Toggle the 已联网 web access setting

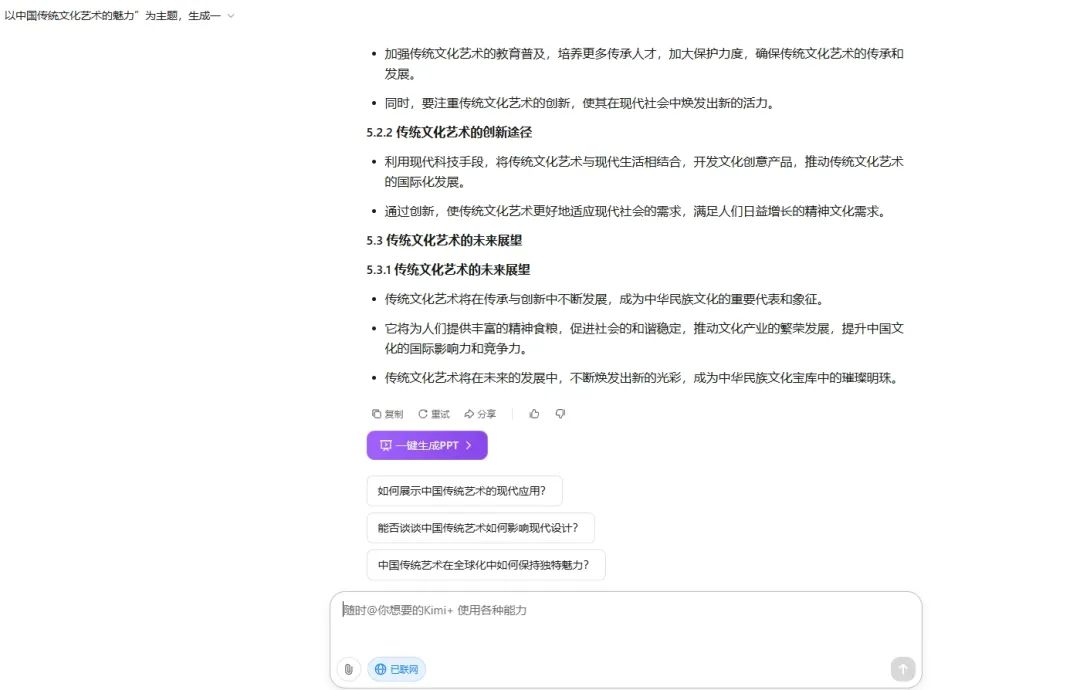point(397,669)
